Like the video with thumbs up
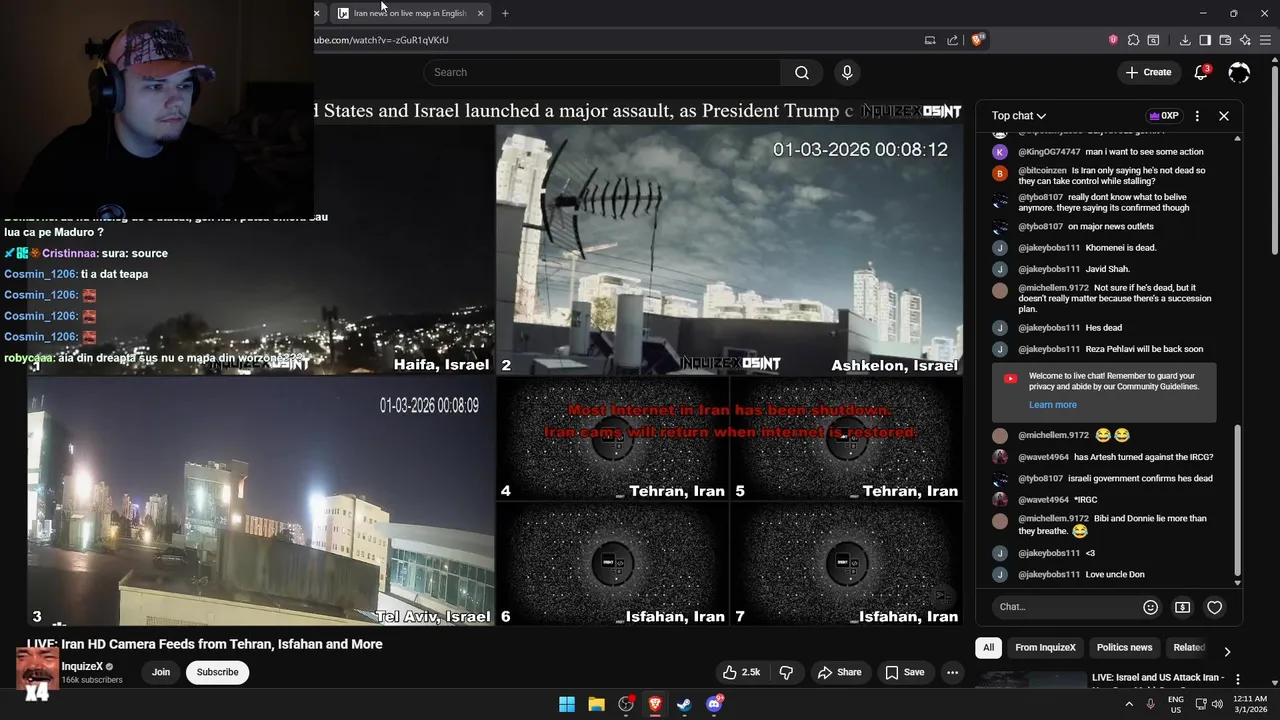This screenshot has width=1280, height=720. tap(741, 672)
